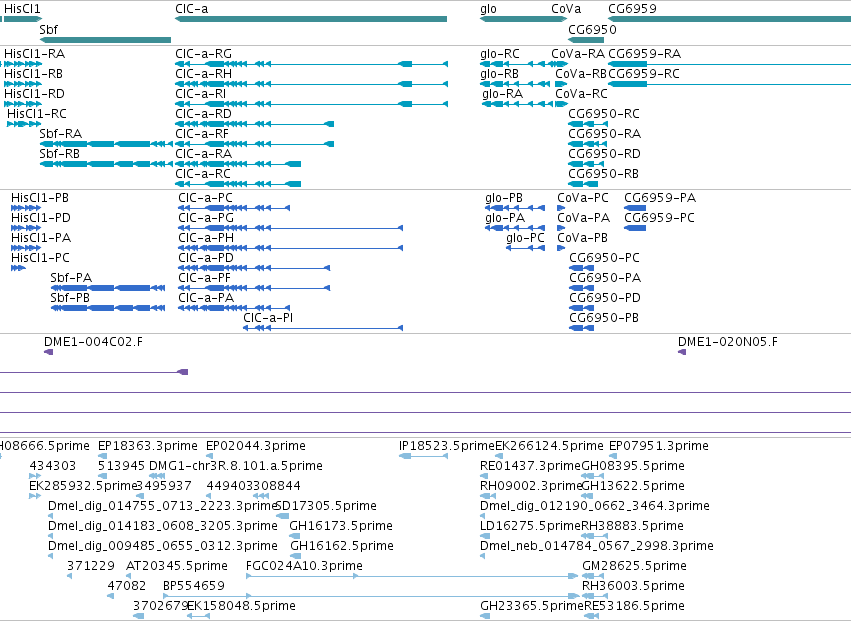This screenshot has width=851, height=621.
Task: Click DMG1-chr3R.8.101.a.5prime label
Action: point(236,466)
